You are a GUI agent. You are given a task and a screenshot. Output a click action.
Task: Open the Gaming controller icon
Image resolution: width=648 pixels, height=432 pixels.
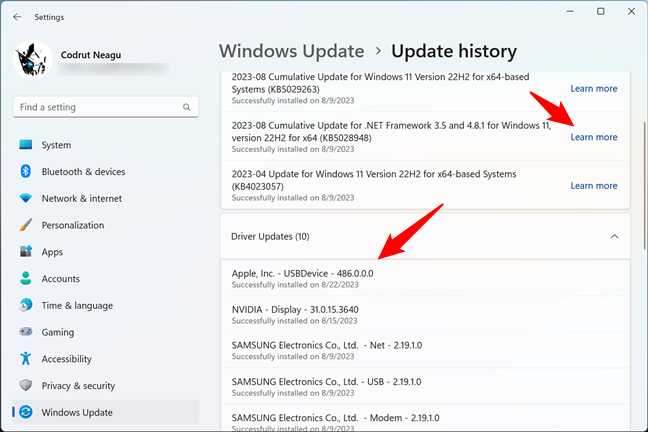coord(26,332)
